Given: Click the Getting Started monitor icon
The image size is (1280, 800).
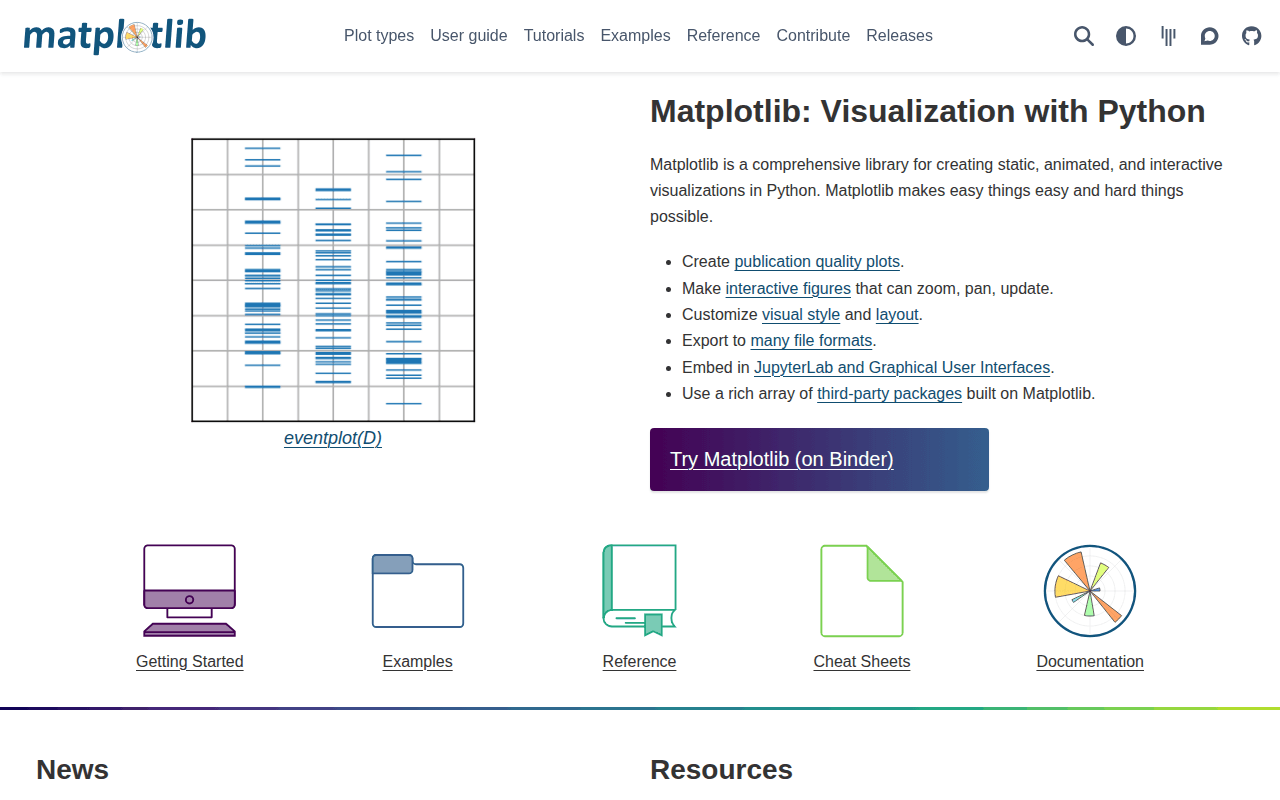Looking at the screenshot, I should click(190, 590).
